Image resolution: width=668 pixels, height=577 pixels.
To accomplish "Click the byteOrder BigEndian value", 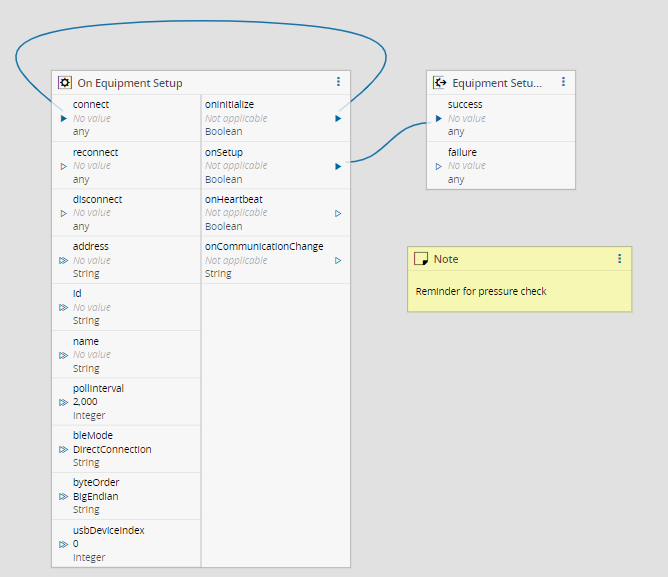I will 96,496.
